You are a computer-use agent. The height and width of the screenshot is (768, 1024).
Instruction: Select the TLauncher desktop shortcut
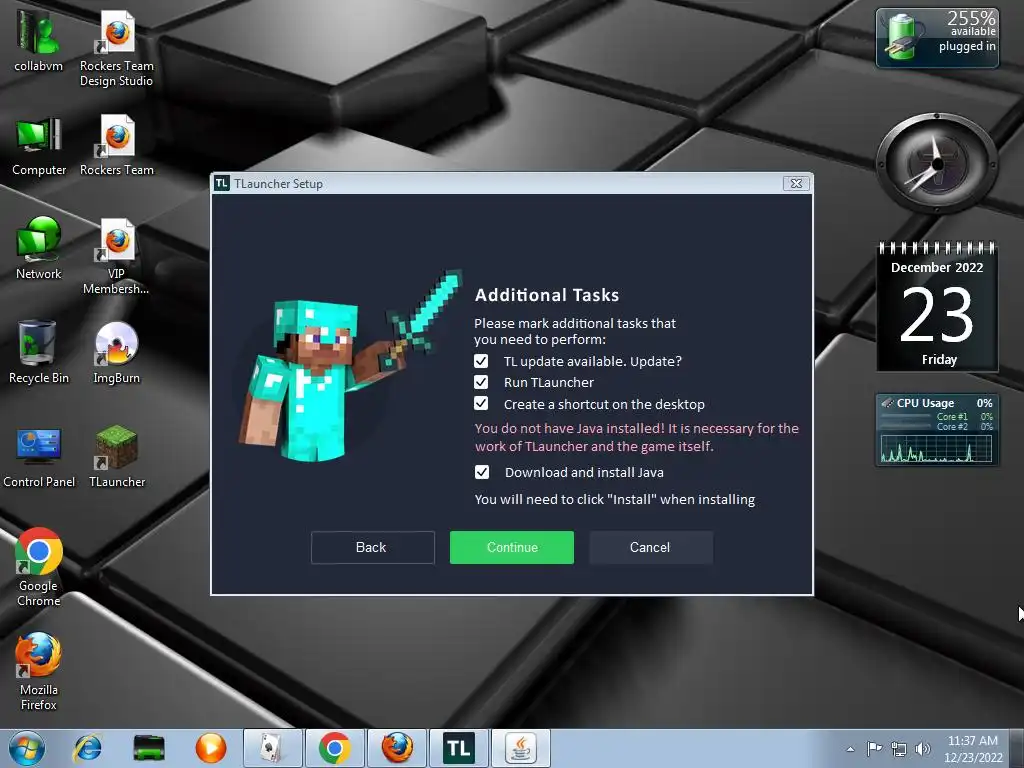coord(116,457)
